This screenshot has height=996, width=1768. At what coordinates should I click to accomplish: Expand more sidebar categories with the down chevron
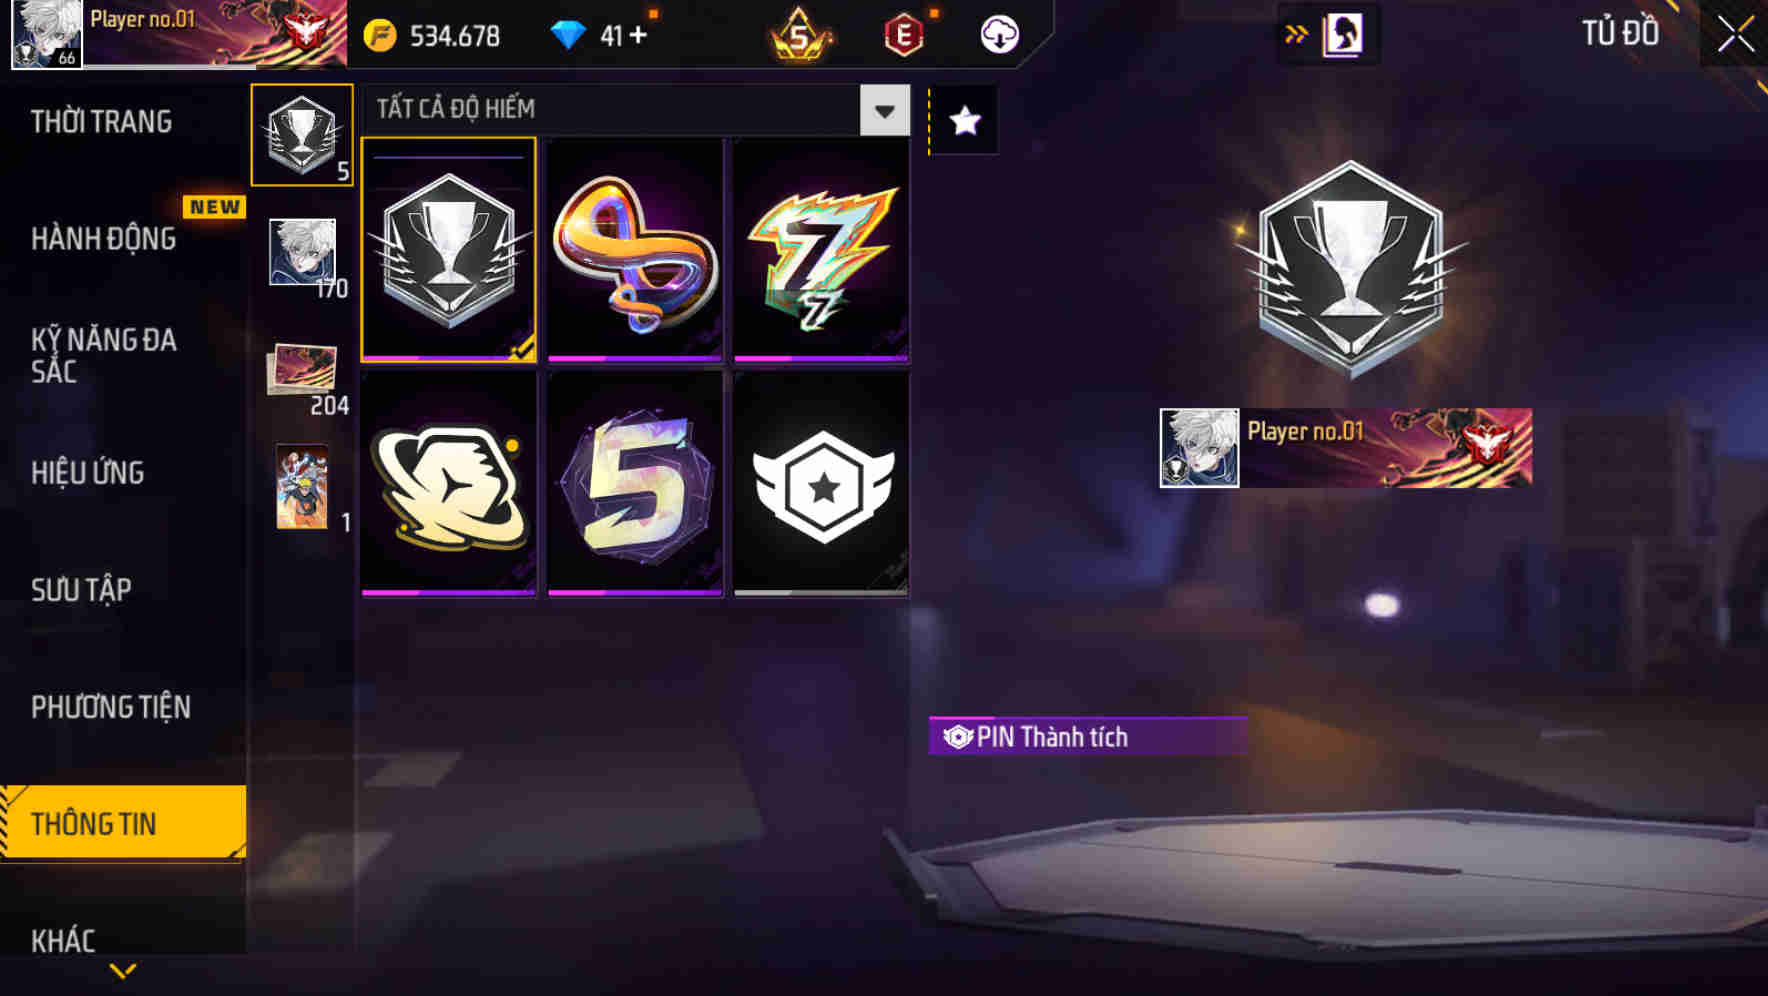tap(123, 971)
